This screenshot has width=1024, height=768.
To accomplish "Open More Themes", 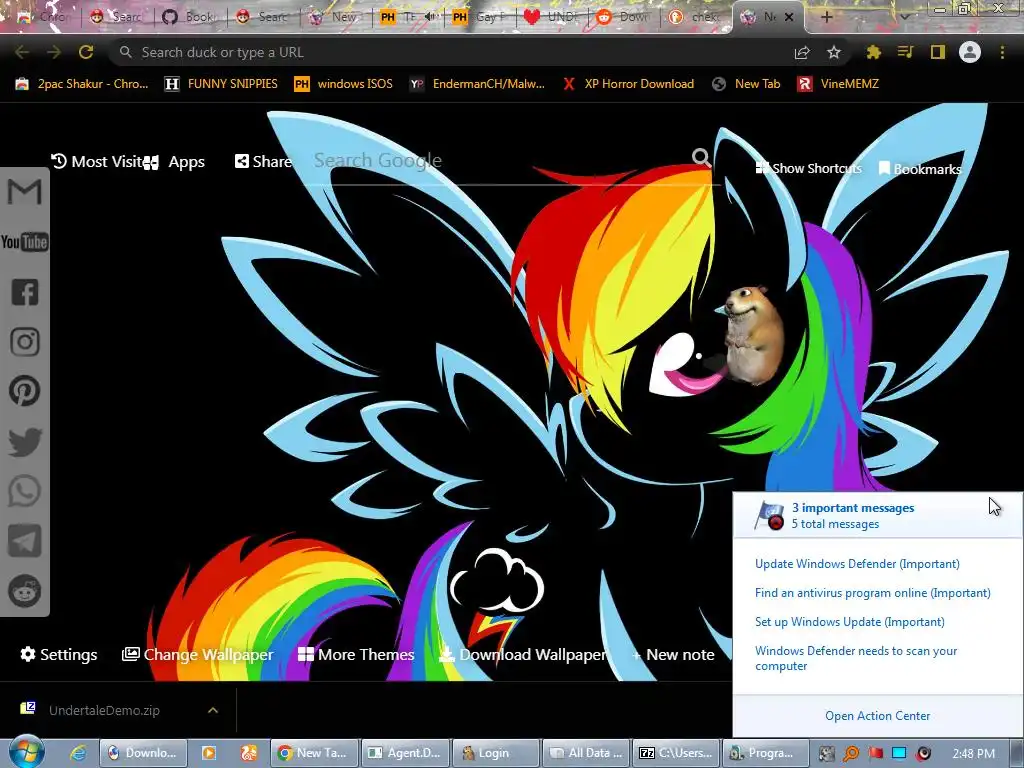I will pos(356,654).
